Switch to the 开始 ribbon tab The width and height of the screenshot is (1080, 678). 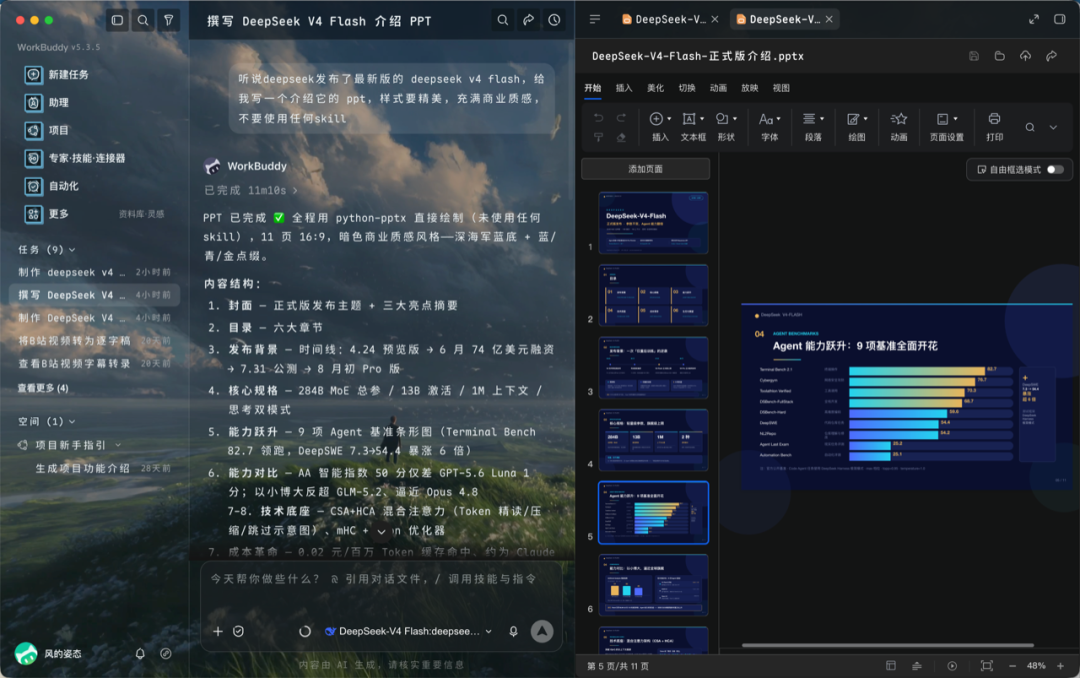click(x=592, y=88)
